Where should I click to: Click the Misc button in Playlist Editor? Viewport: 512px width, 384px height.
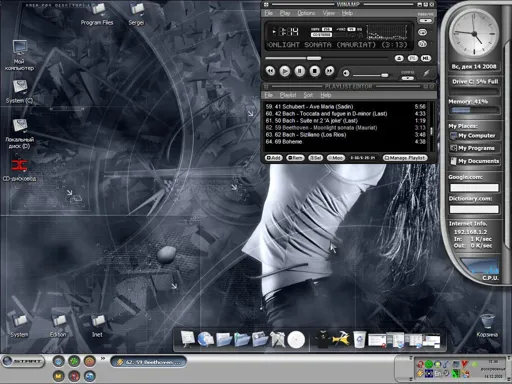[x=336, y=158]
